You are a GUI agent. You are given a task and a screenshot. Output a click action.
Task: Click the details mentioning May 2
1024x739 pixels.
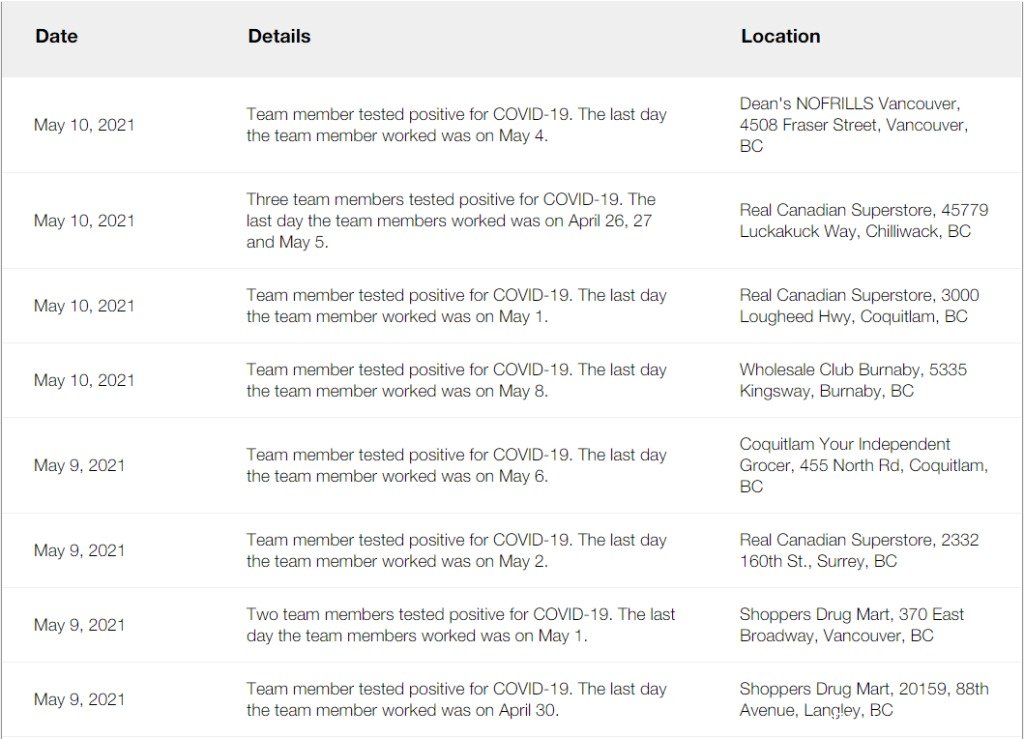456,550
